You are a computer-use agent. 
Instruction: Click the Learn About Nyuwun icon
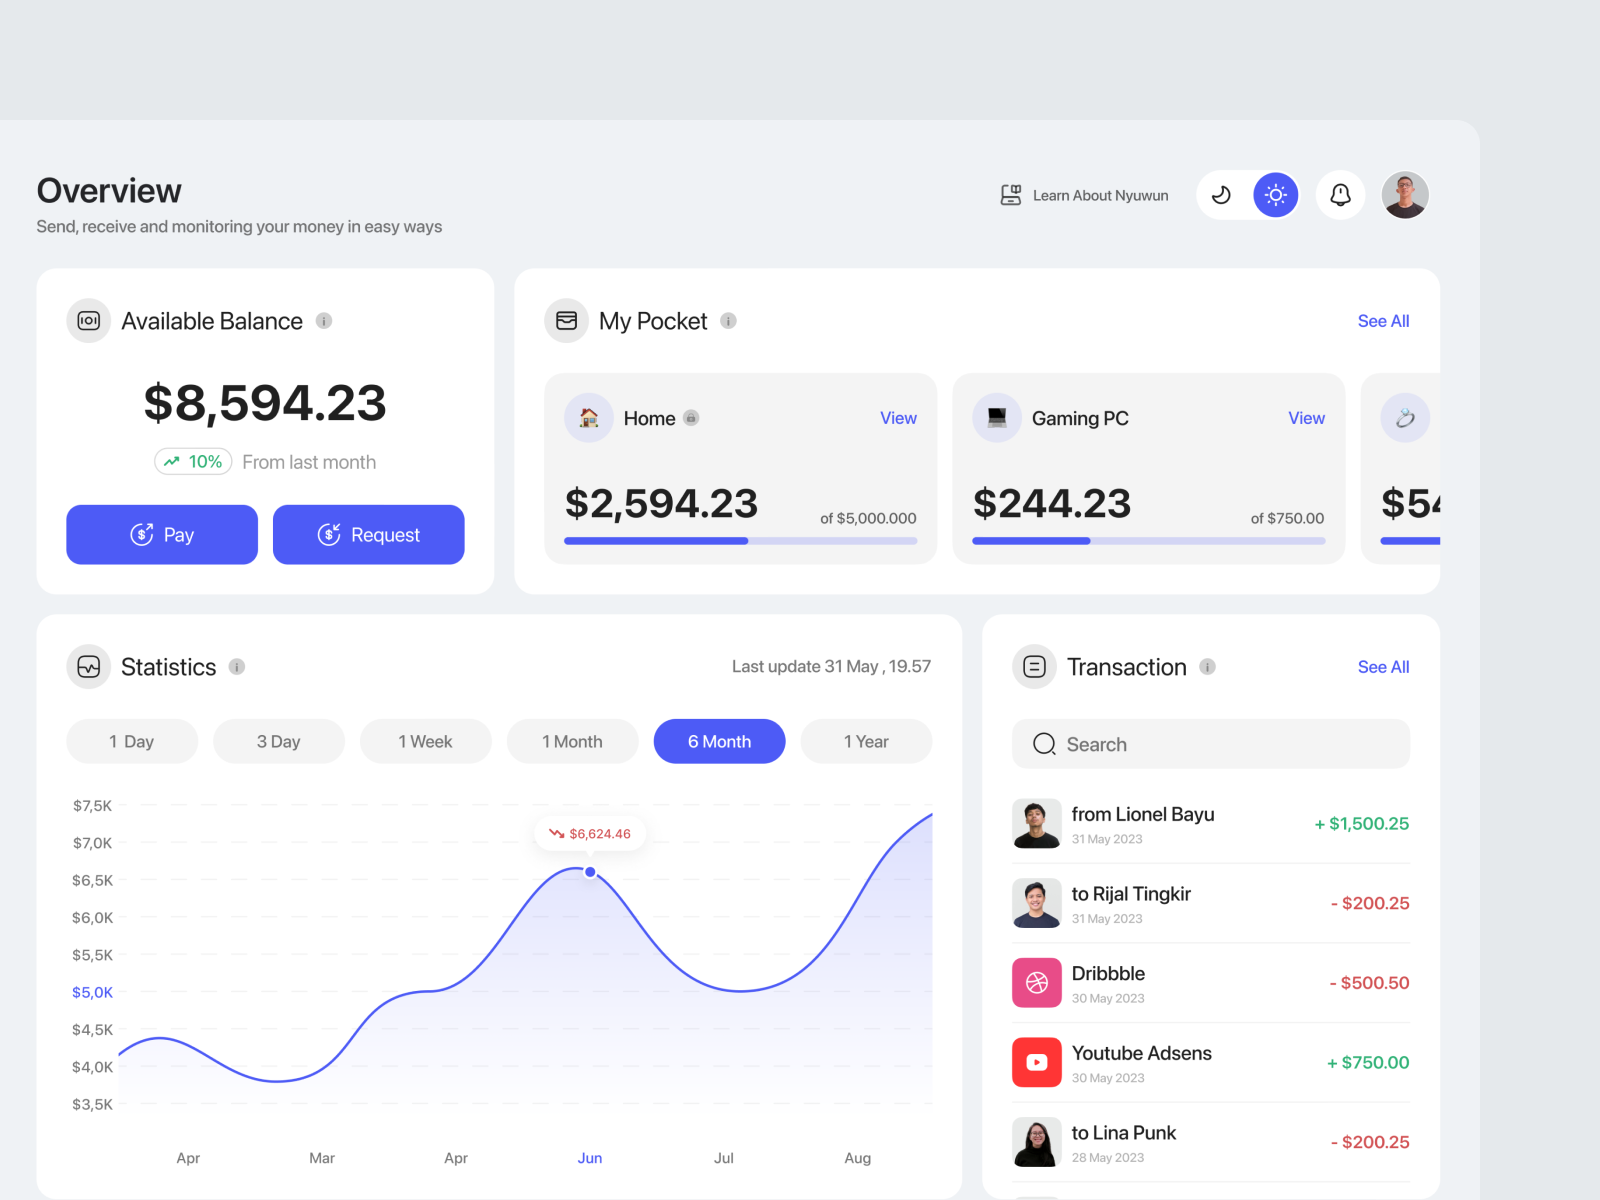point(1011,195)
